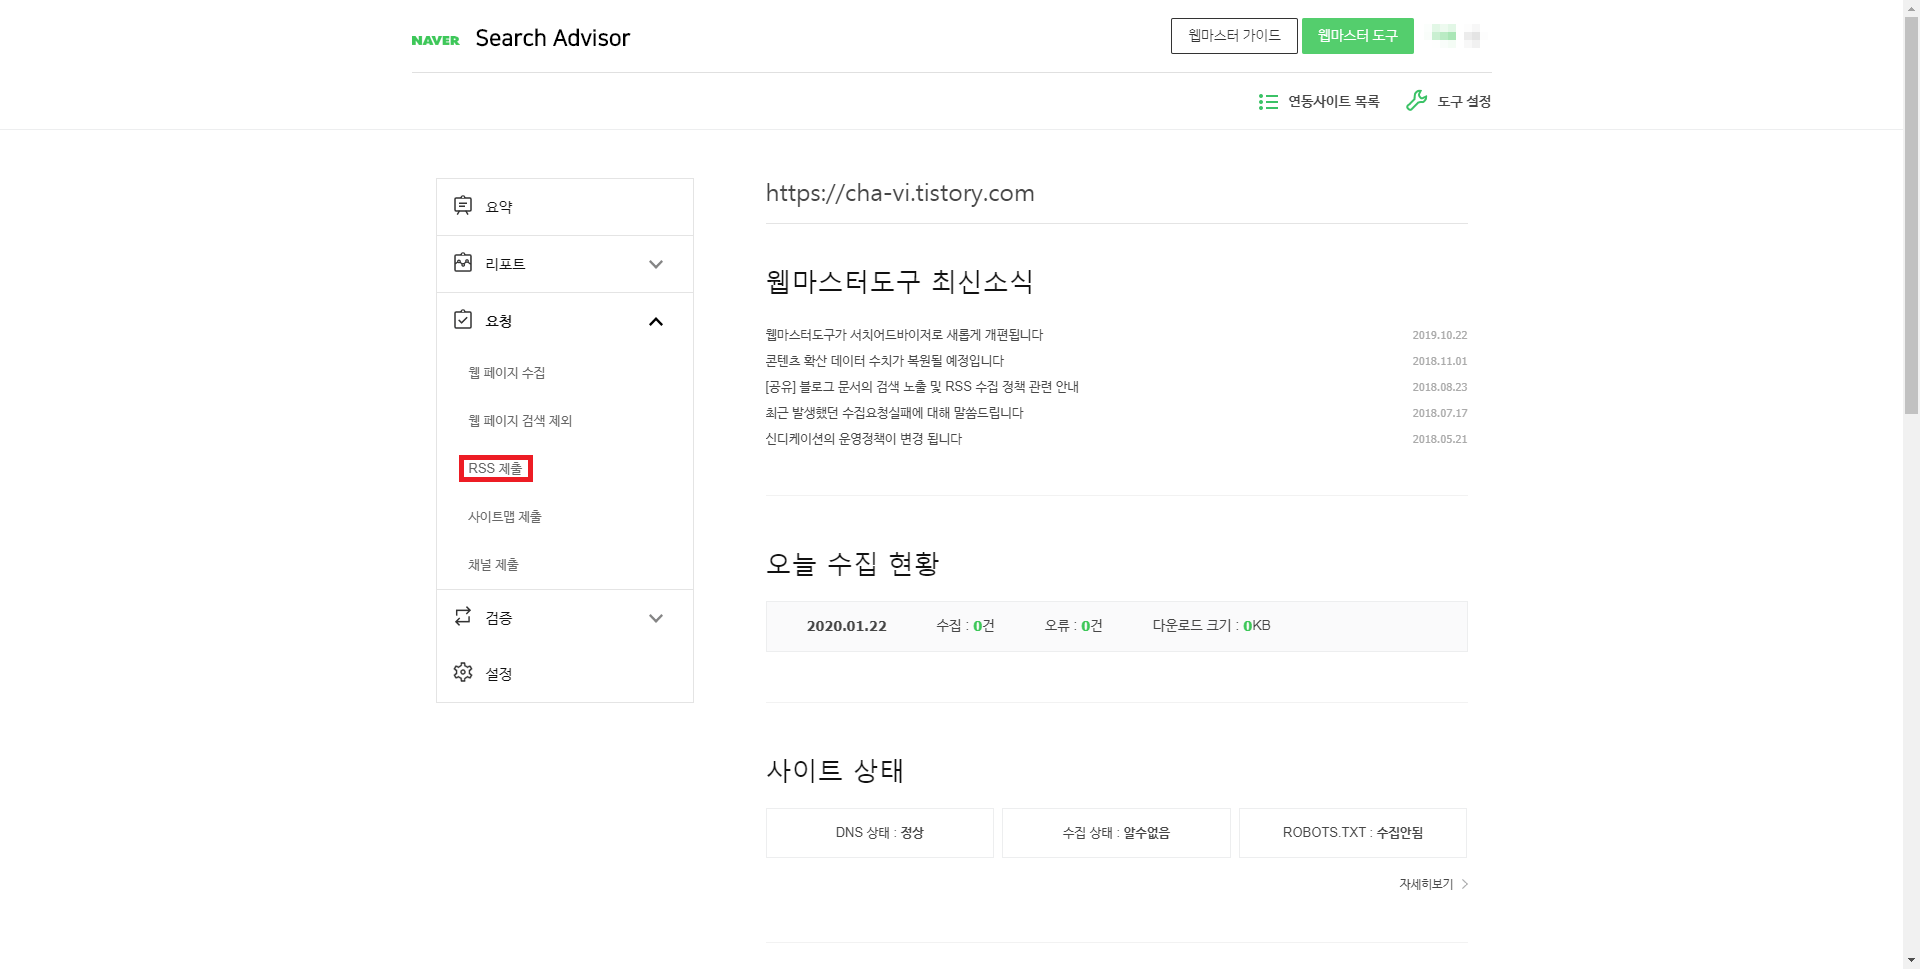The image size is (1920, 969).
Task: Click the date 2018.05.21
Action: coord(1440,439)
